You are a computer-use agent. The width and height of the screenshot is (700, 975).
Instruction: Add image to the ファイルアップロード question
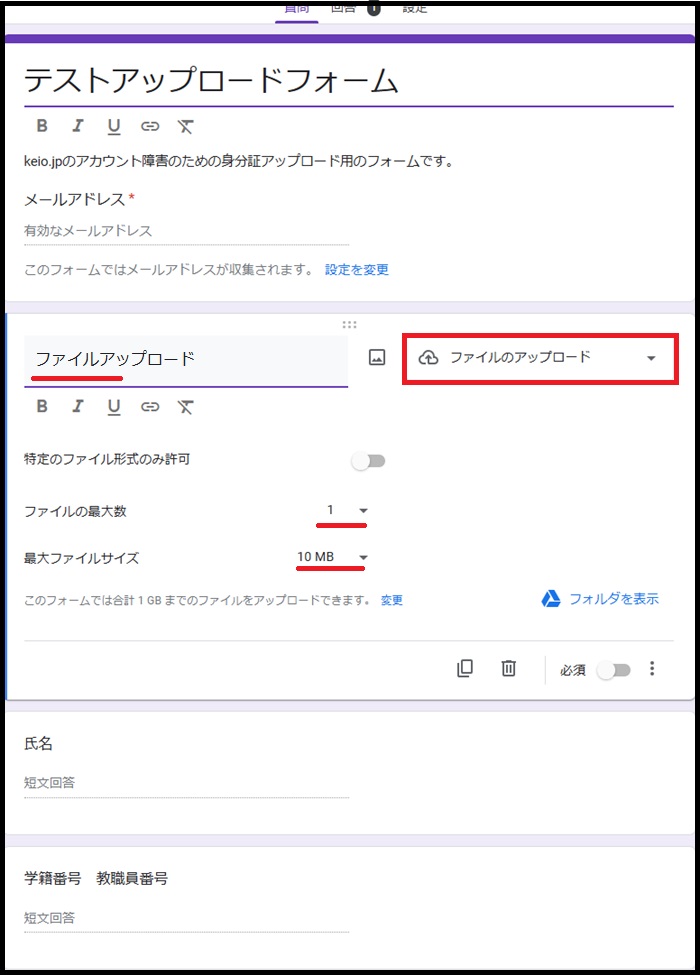click(377, 357)
